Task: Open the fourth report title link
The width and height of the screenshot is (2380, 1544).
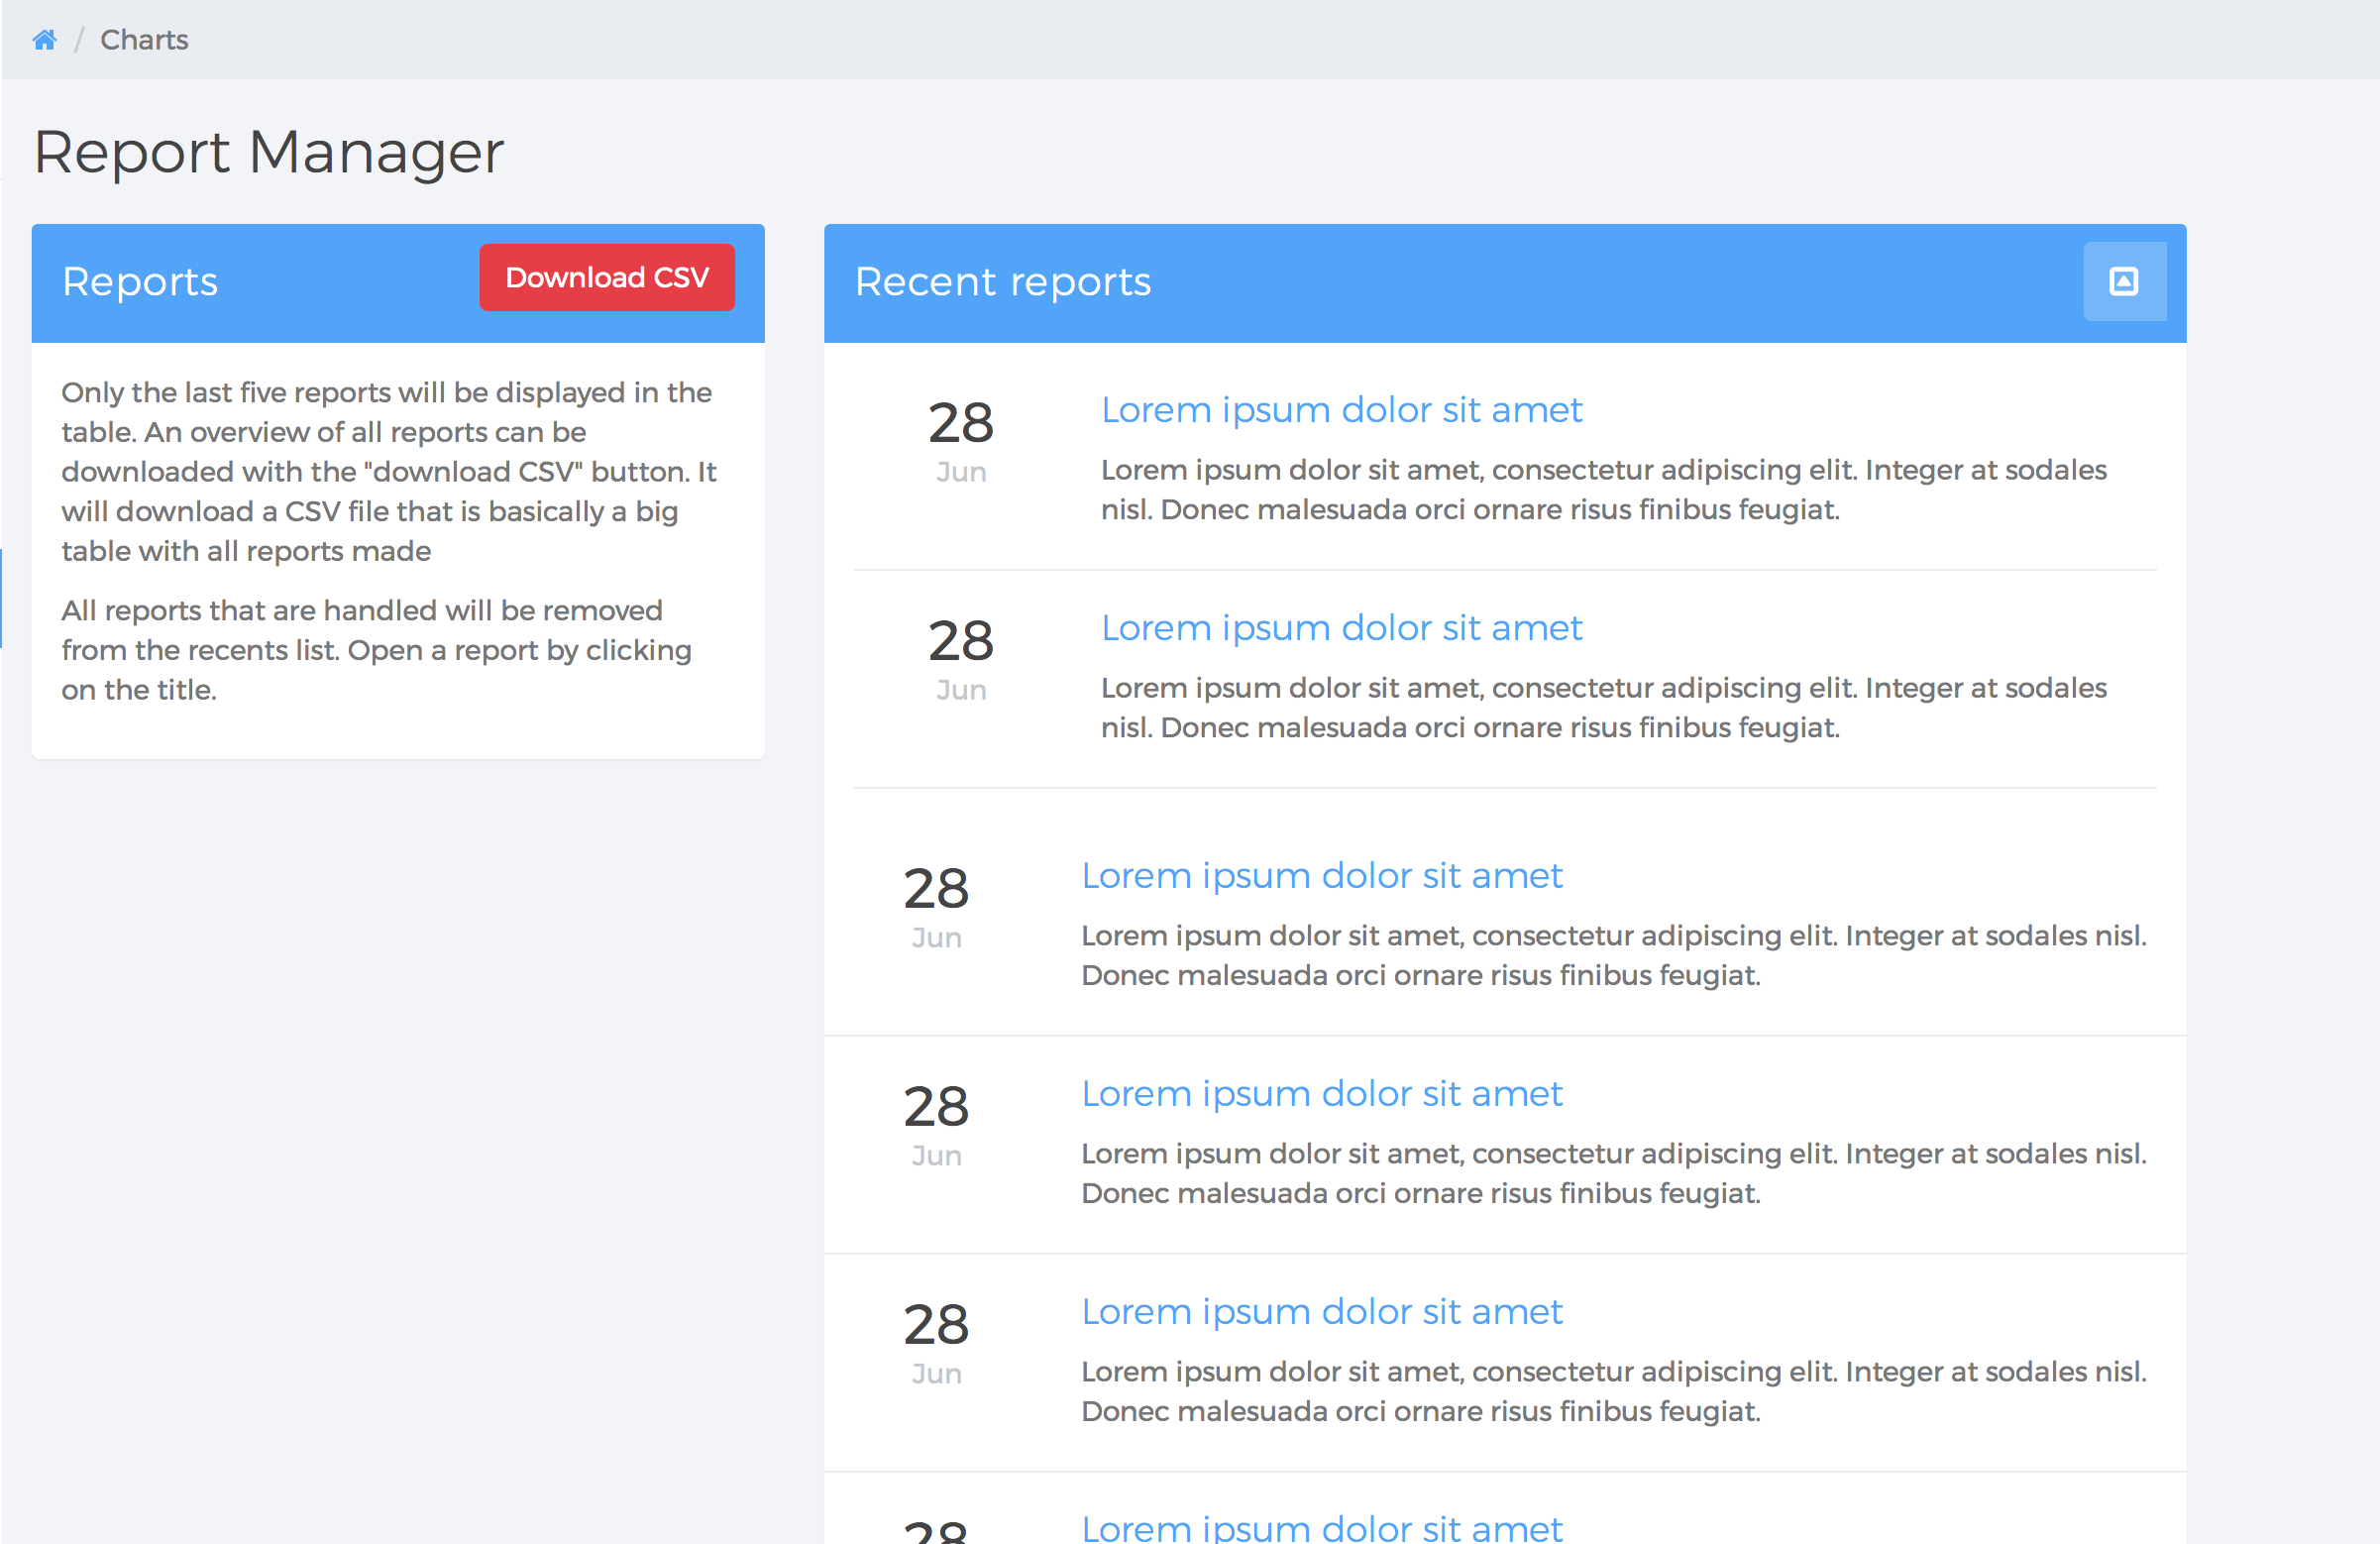Action: [1320, 1094]
